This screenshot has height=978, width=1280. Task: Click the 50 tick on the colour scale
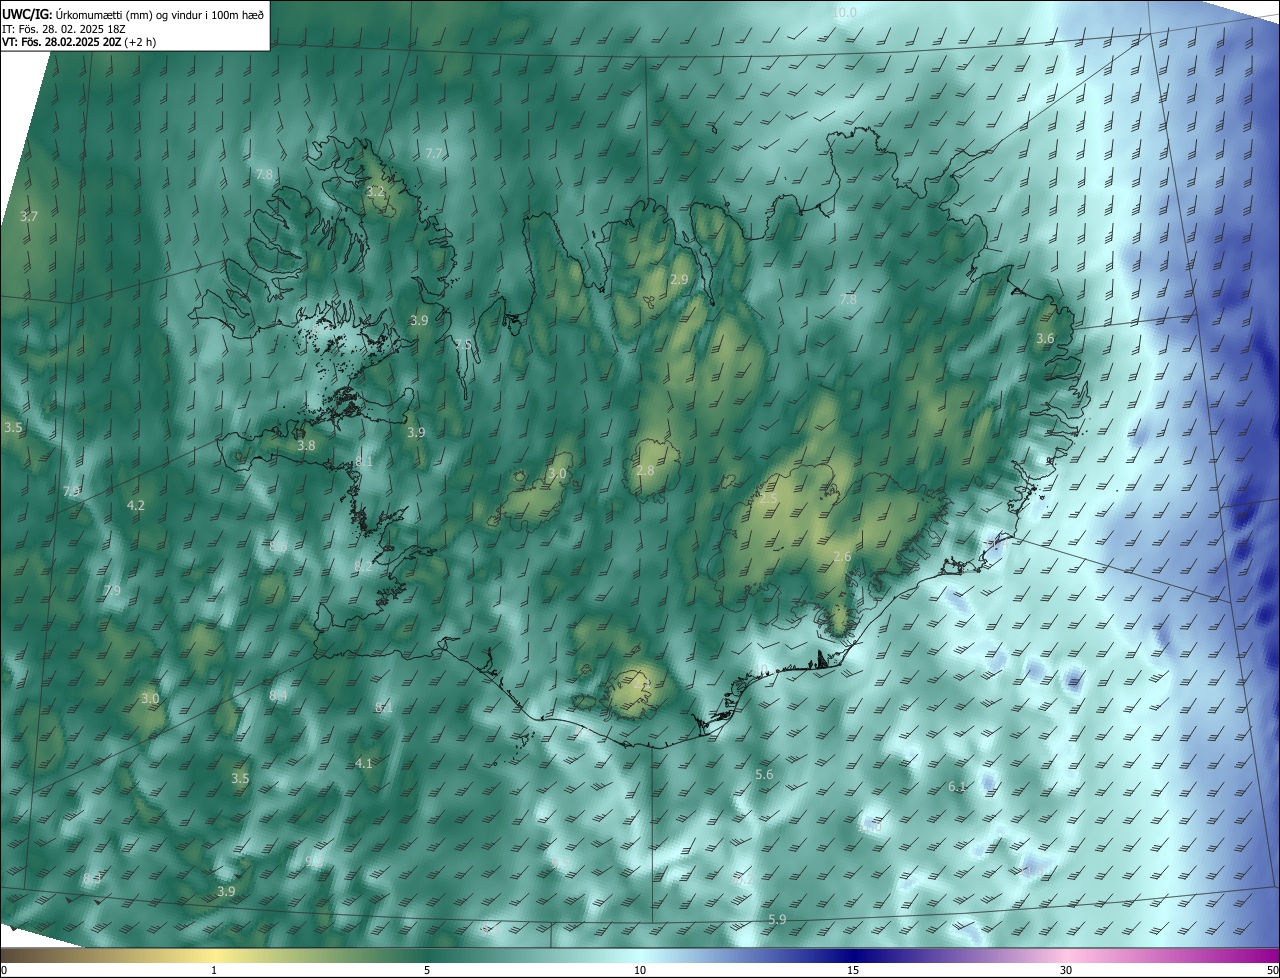pos(1272,970)
